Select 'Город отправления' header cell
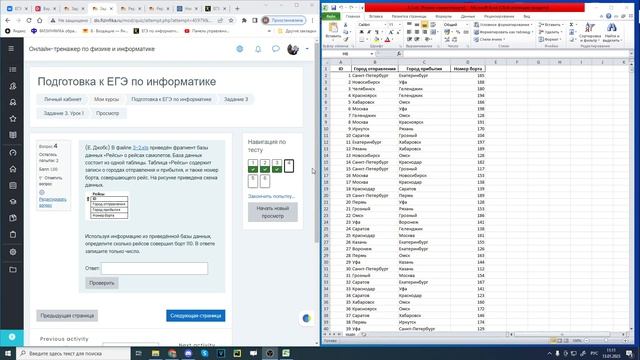The image size is (640, 360). pos(374,69)
